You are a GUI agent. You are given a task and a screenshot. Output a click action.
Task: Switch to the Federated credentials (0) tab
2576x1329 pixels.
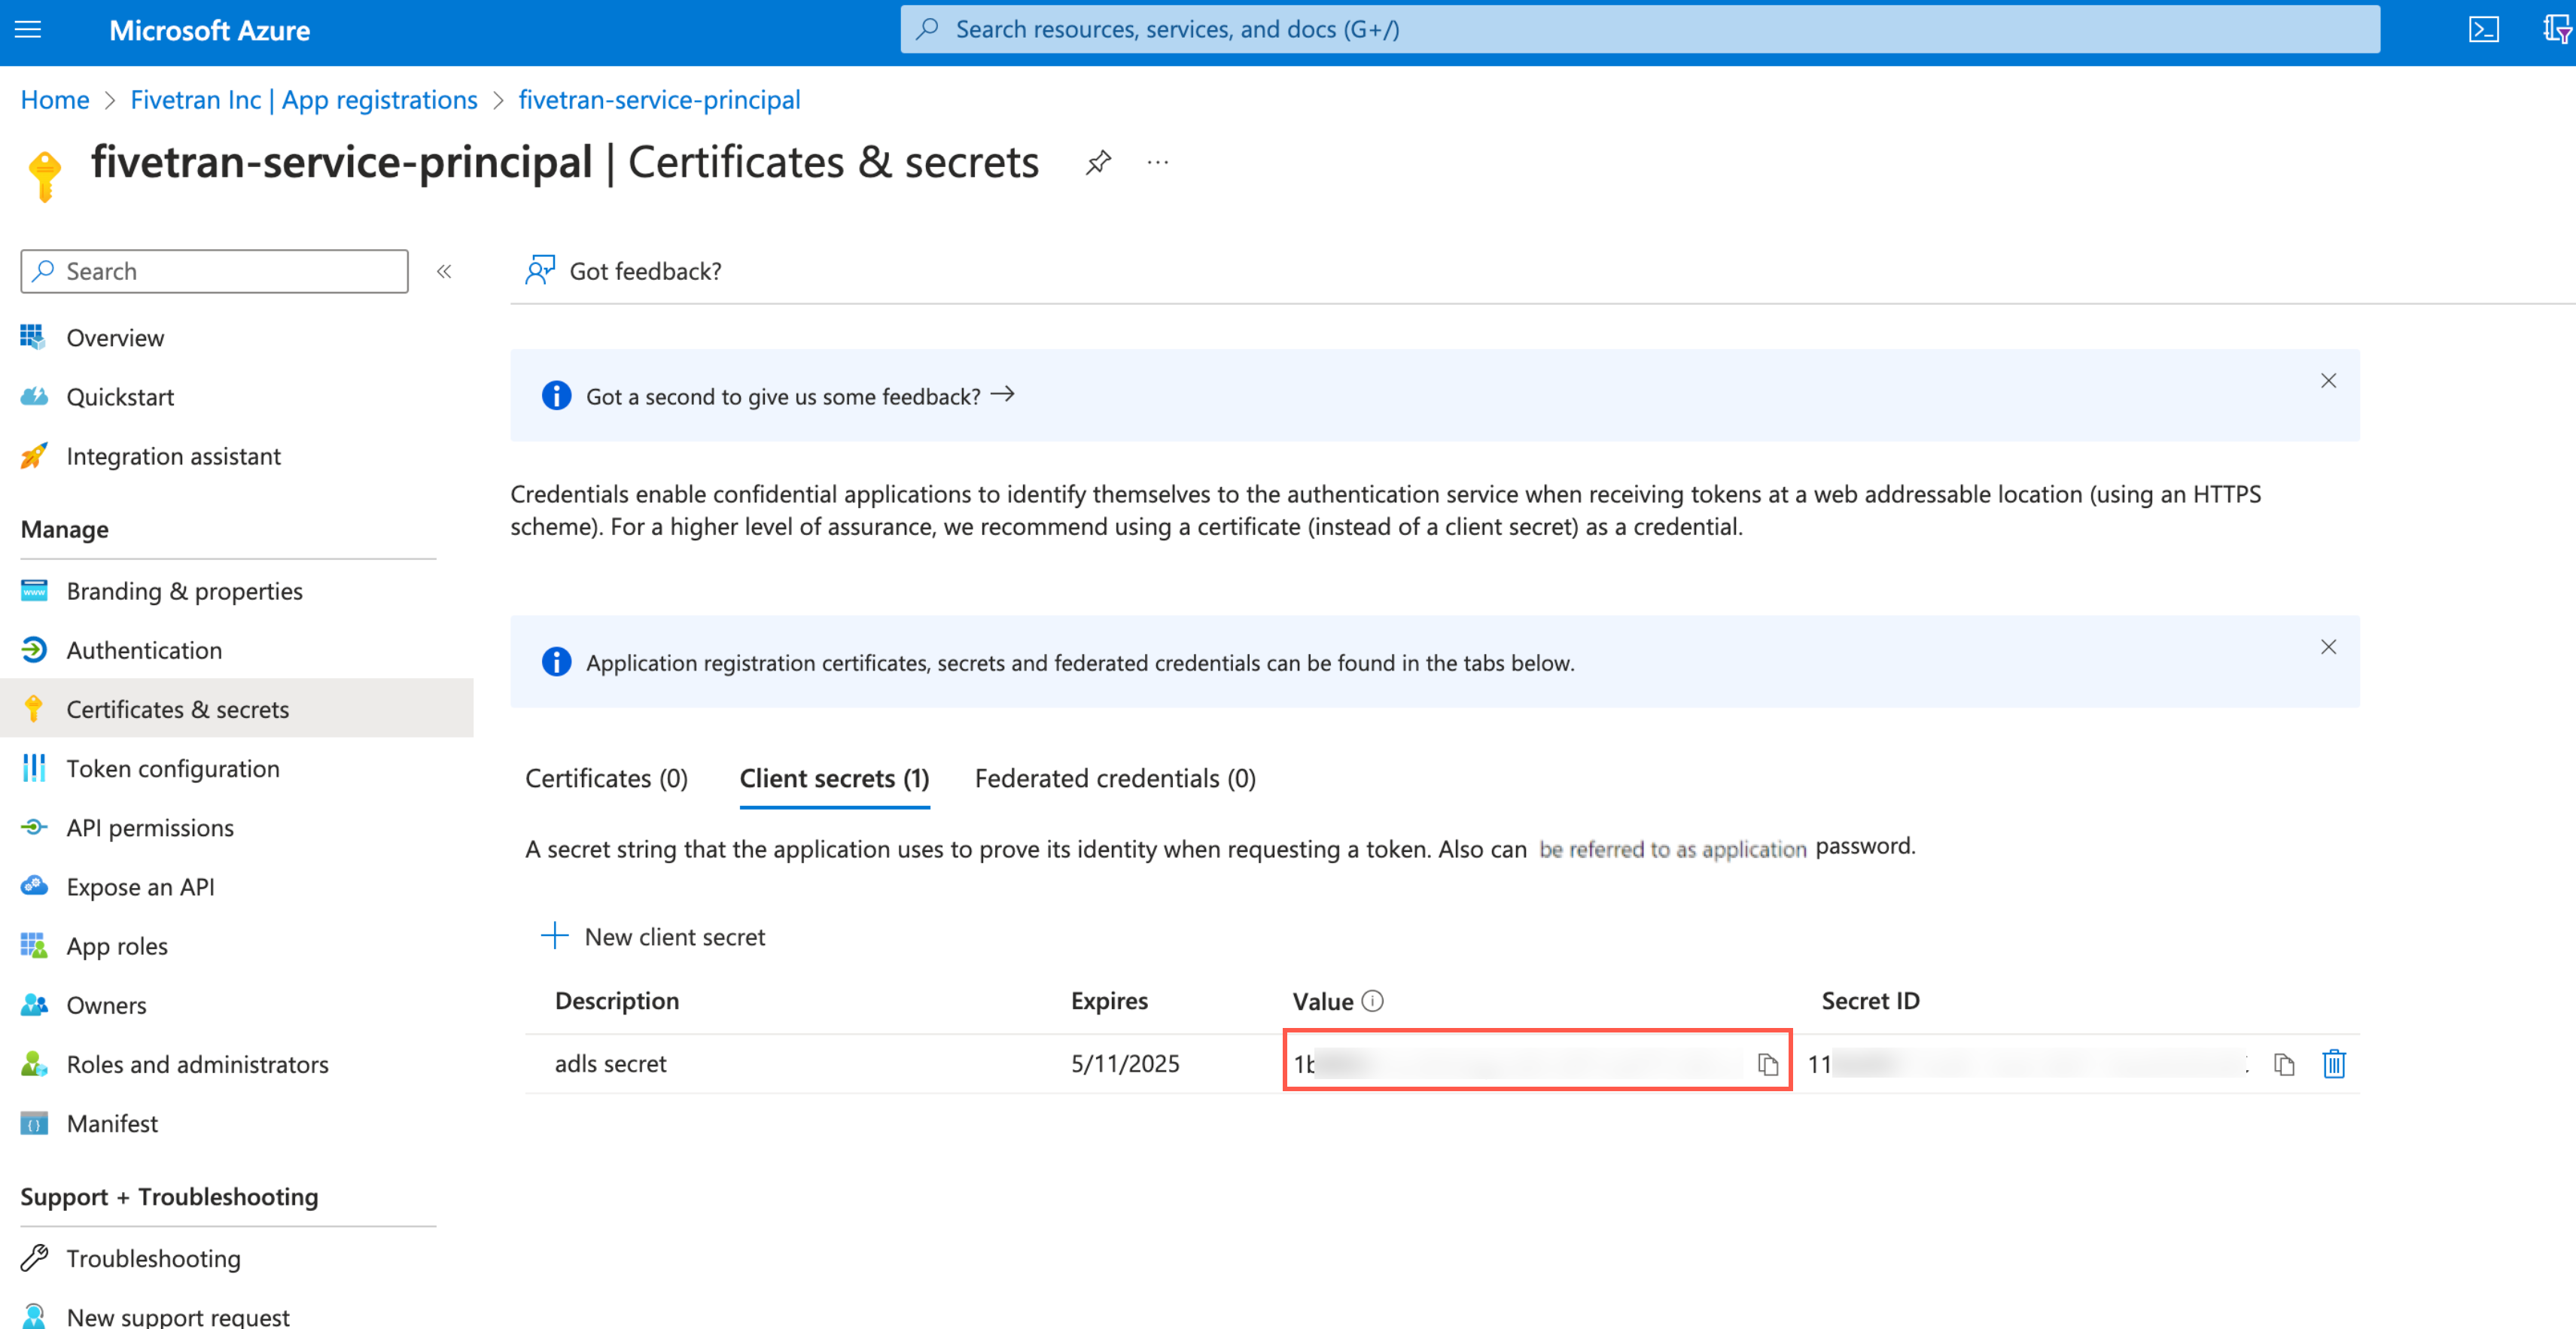click(x=1115, y=778)
